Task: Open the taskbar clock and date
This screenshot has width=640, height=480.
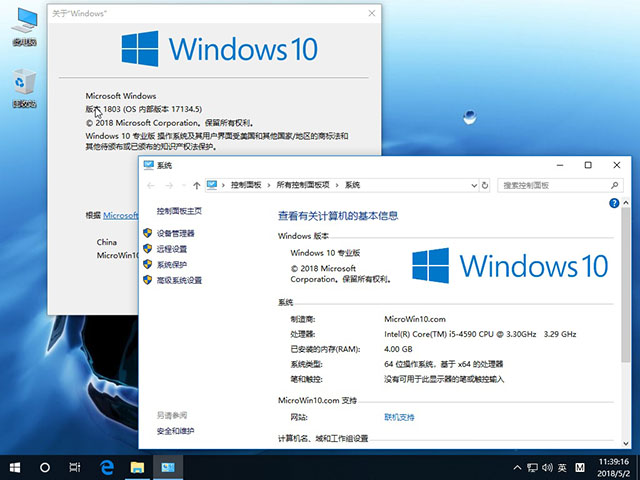Action: pos(613,468)
